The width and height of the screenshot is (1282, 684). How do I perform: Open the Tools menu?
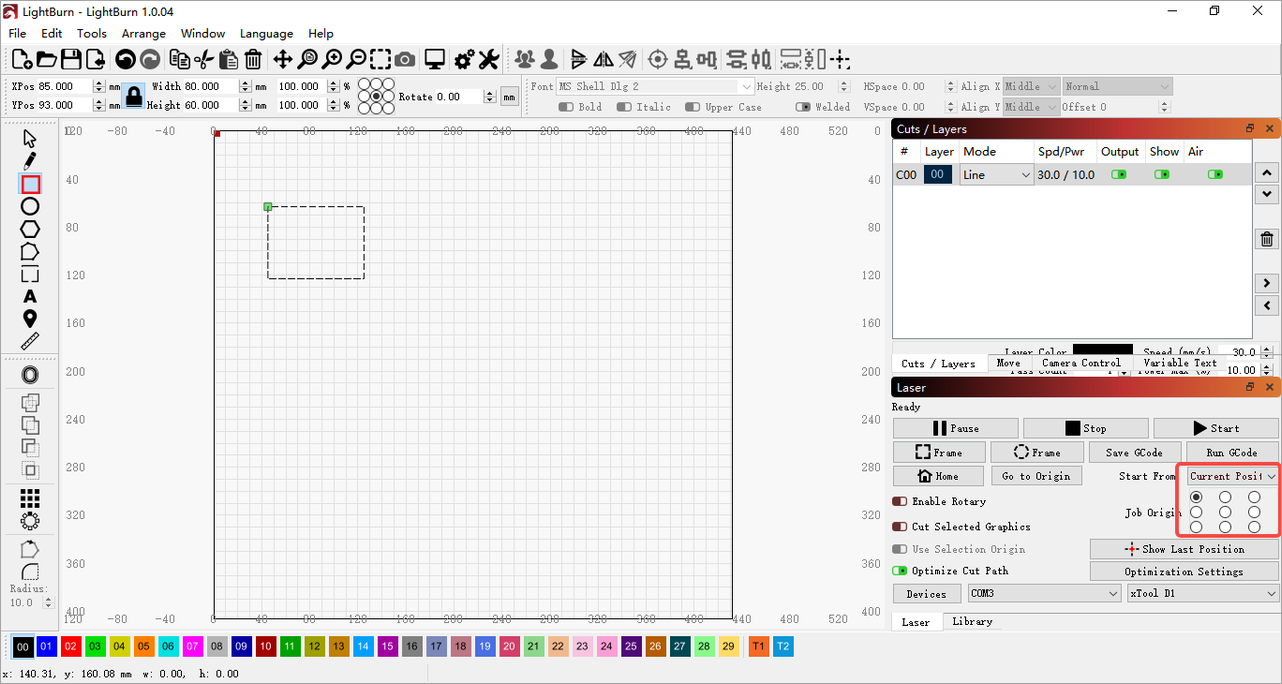[x=92, y=33]
